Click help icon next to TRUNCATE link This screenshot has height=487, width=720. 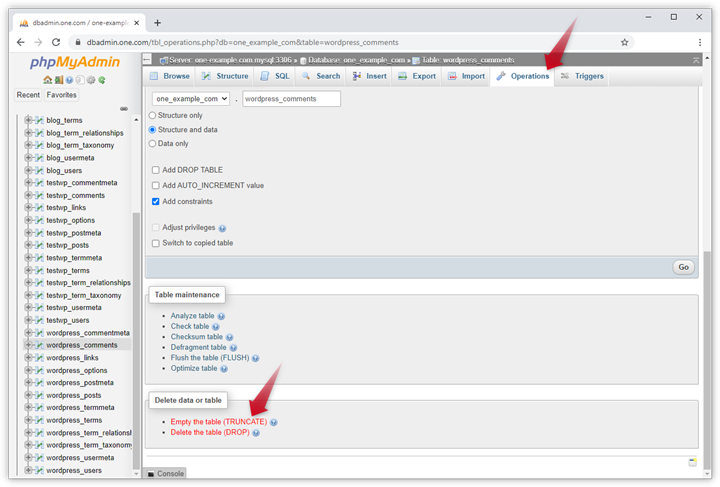tap(273, 422)
